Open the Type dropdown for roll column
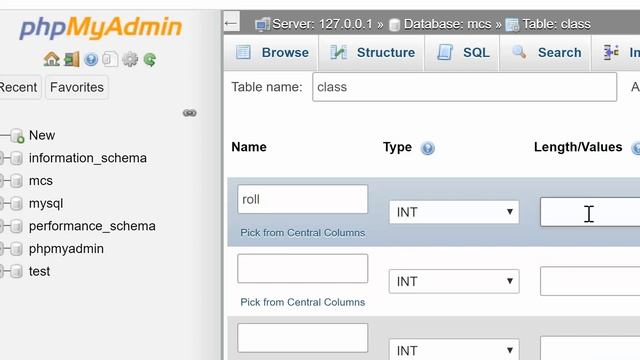The width and height of the screenshot is (640, 360). click(x=454, y=212)
